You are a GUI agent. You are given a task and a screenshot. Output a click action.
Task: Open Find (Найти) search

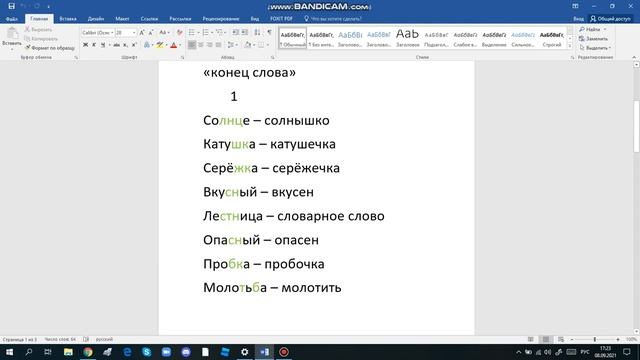click(x=590, y=29)
